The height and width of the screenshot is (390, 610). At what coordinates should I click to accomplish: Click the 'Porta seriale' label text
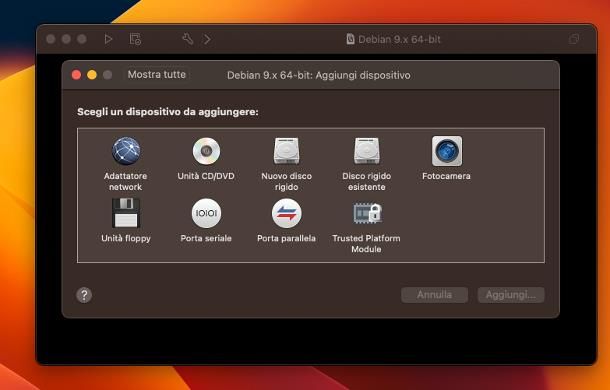coord(206,238)
